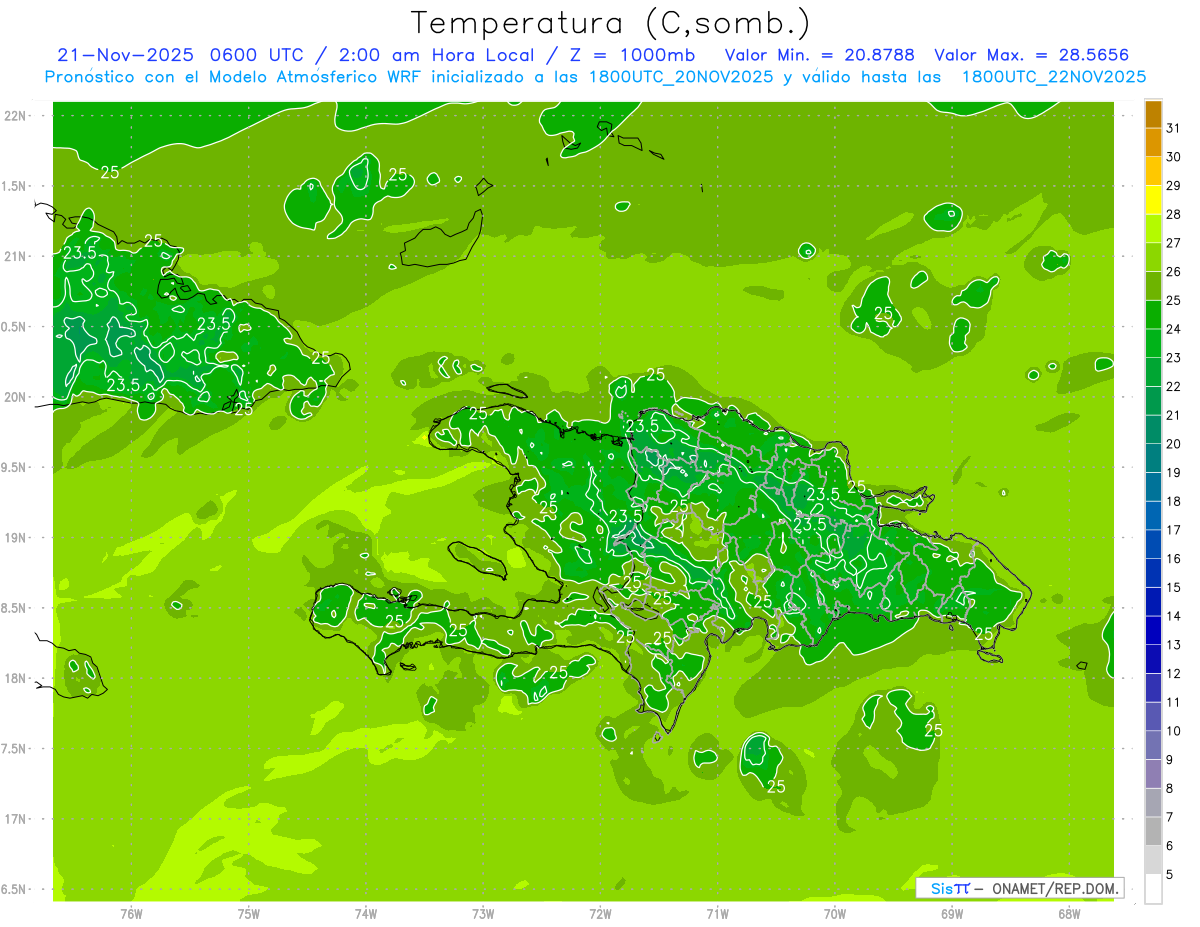1200x927 pixels.
Task: Click the Valor Min. = 20.8788 text
Action: point(823,55)
